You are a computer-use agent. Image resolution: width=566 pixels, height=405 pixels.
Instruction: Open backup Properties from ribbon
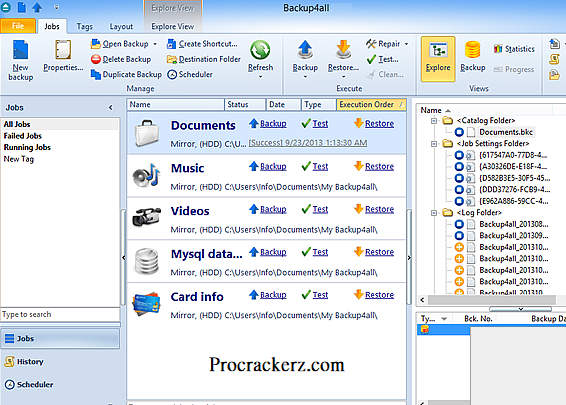(63, 56)
